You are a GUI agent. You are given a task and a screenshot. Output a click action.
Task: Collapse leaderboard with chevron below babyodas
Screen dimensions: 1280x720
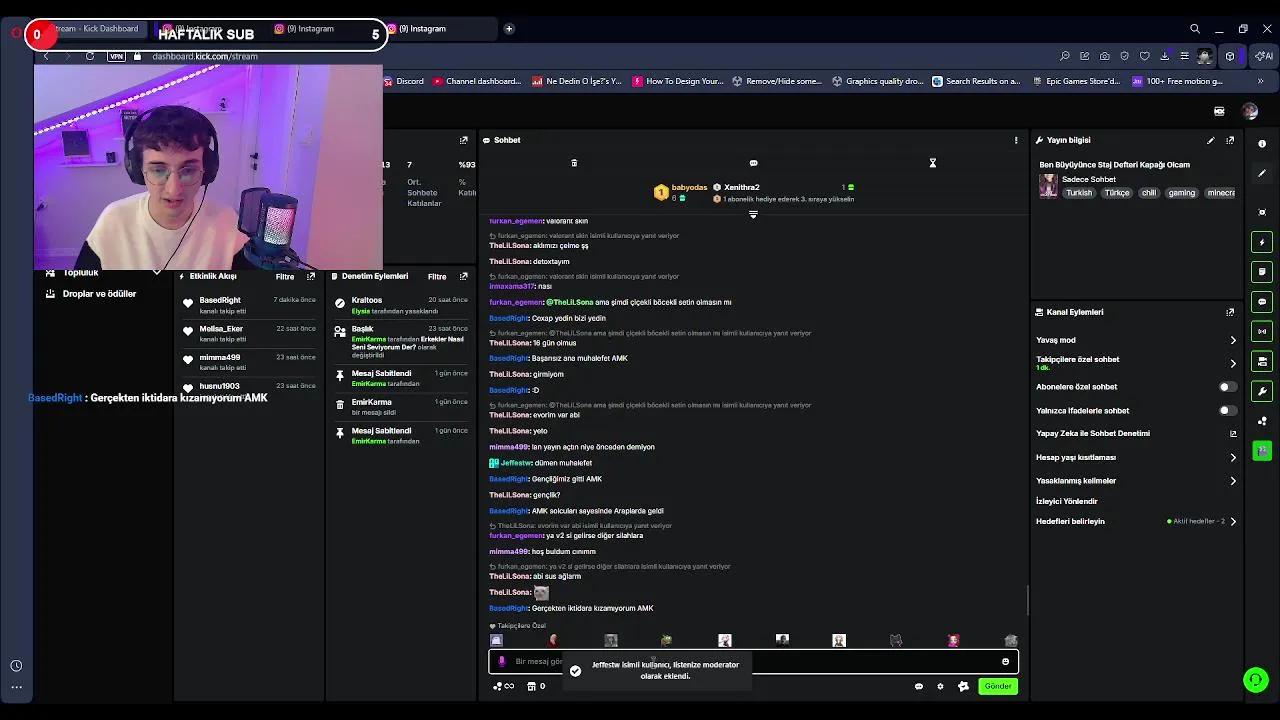[x=753, y=214]
